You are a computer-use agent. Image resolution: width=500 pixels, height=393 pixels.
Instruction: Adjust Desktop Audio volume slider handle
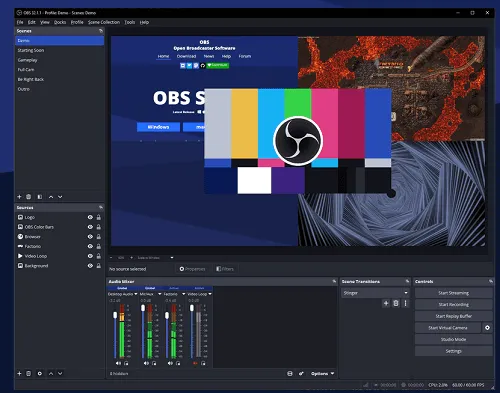[x=115, y=315]
